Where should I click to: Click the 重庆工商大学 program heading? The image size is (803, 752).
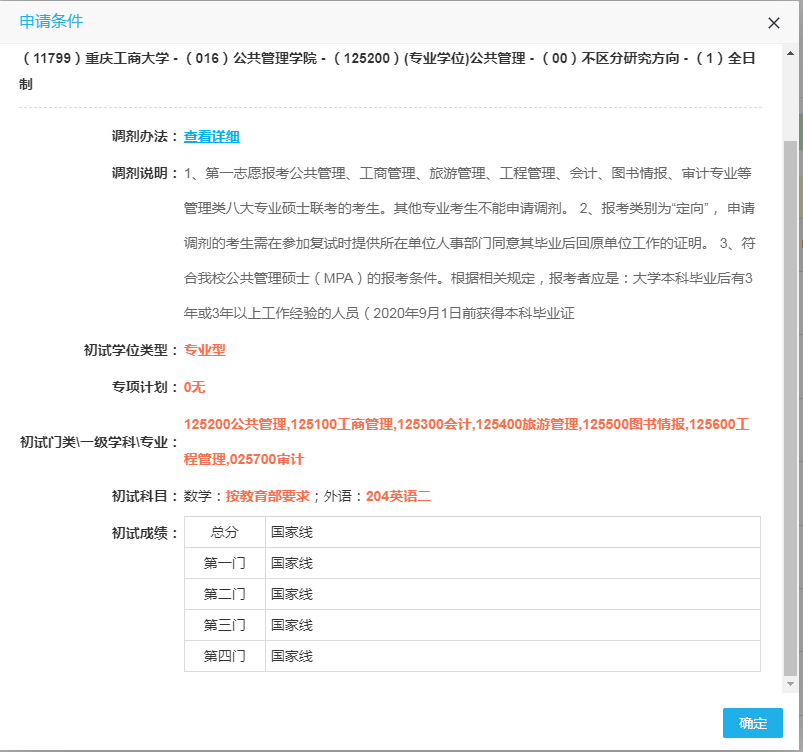(388, 71)
